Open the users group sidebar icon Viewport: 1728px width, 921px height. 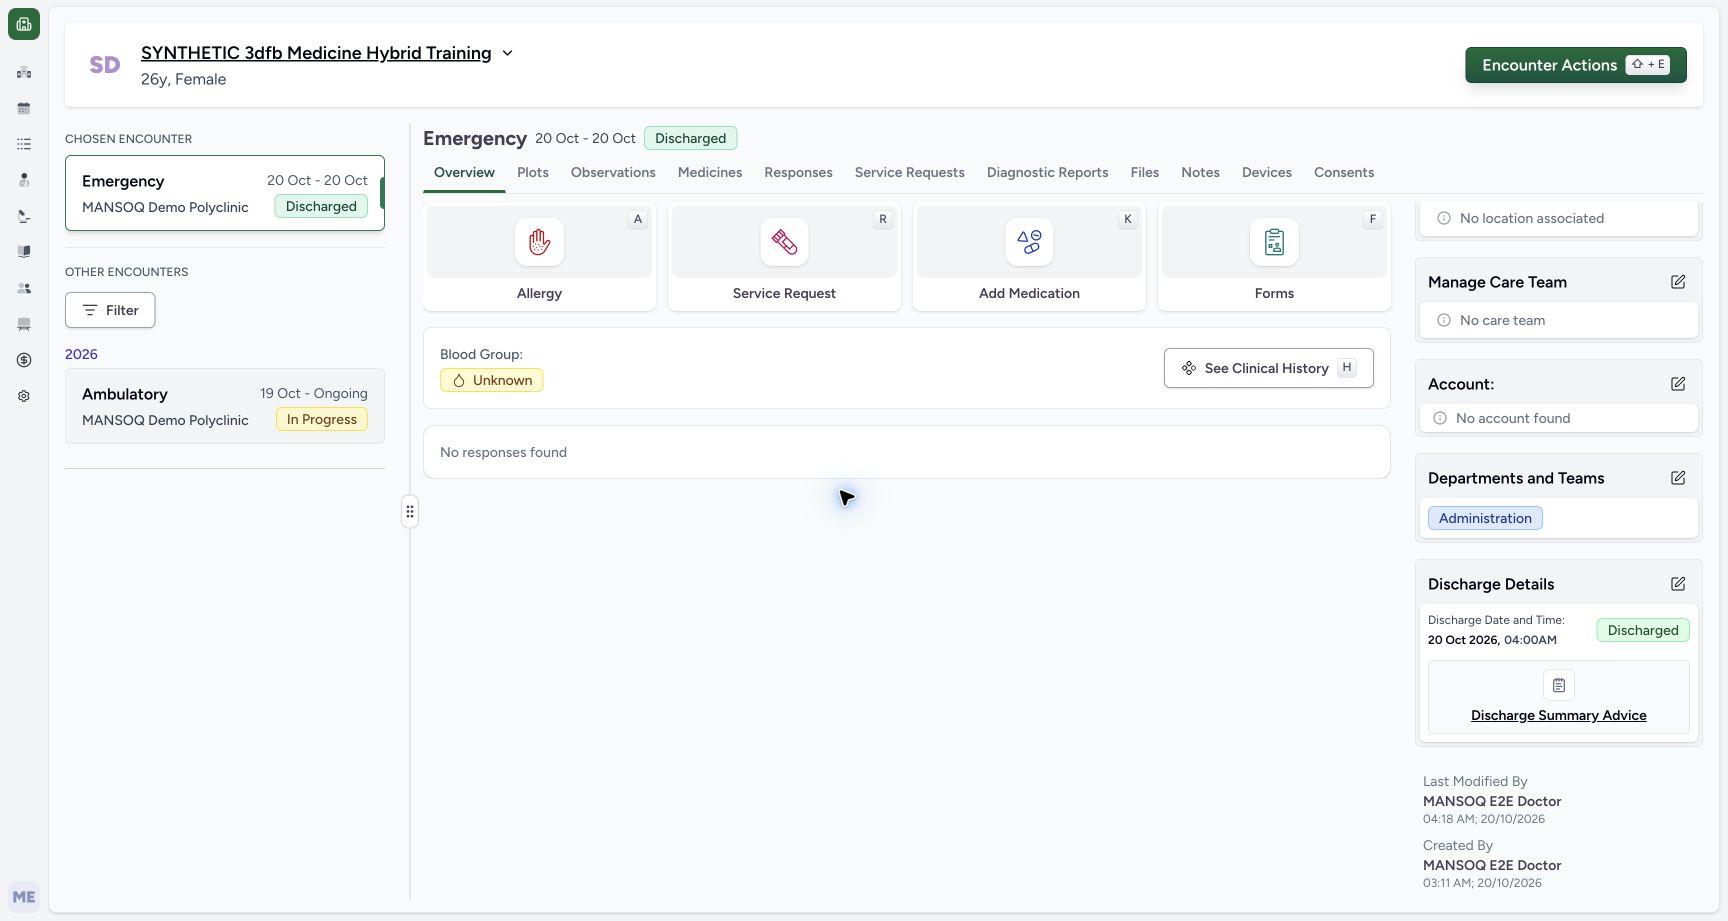click(24, 288)
